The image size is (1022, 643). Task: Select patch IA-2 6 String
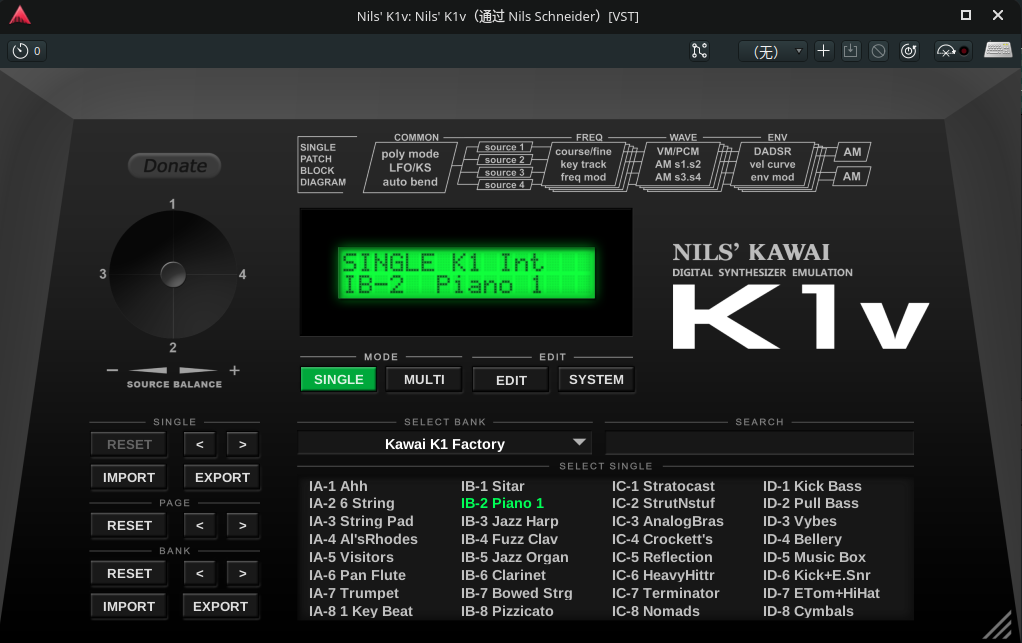[x=351, y=503]
